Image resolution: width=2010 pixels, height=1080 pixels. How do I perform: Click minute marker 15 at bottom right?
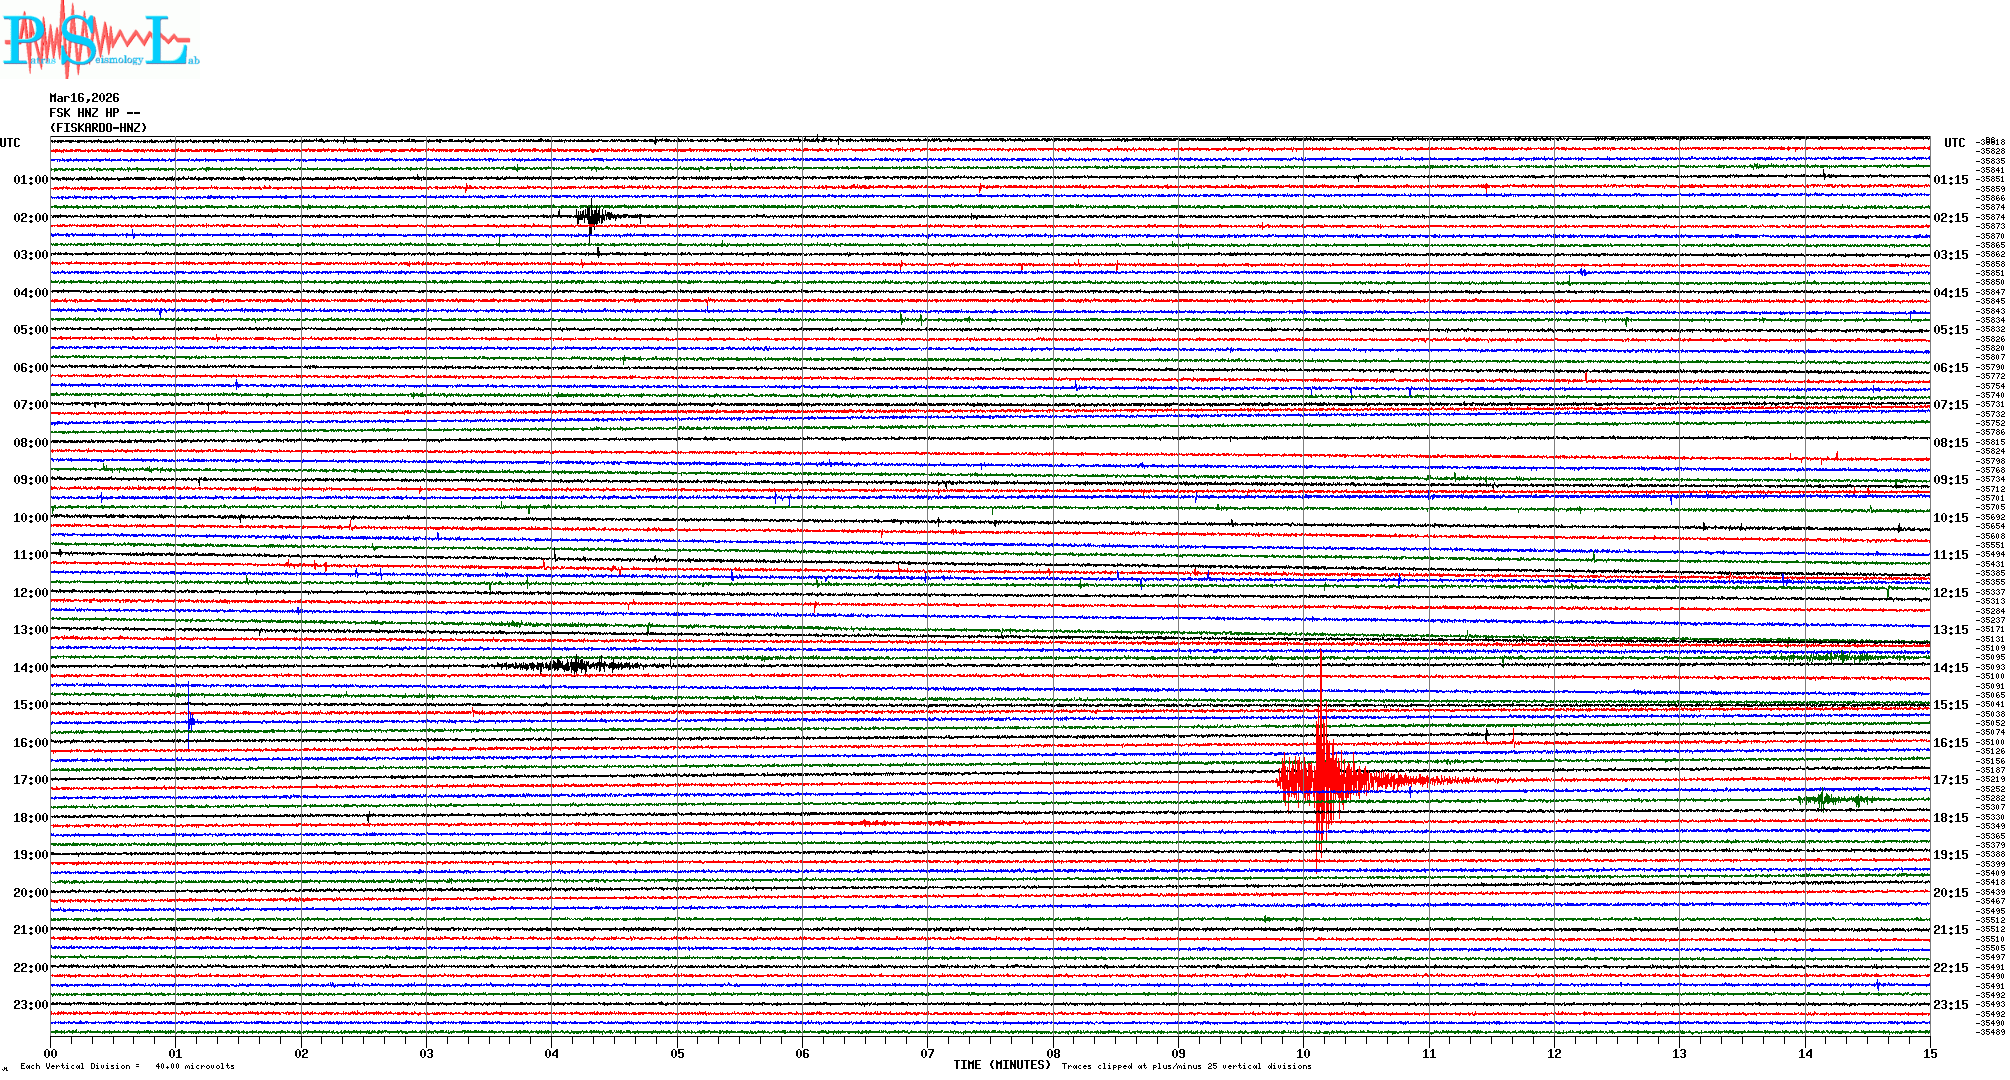click(x=1929, y=1053)
